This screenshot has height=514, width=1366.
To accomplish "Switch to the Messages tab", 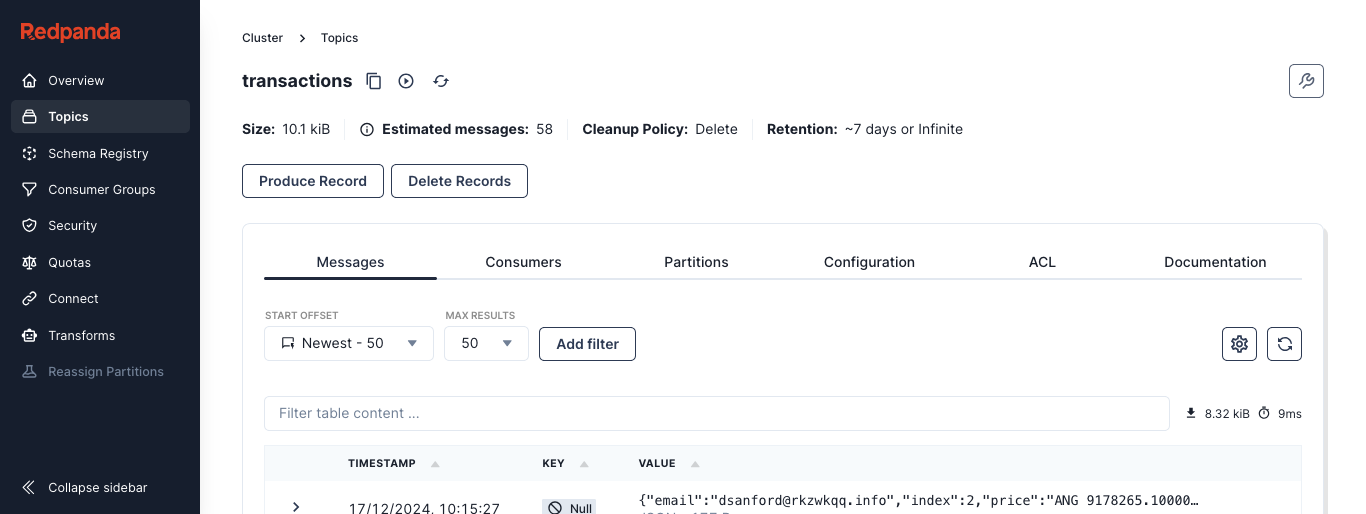I will pyautogui.click(x=350, y=262).
